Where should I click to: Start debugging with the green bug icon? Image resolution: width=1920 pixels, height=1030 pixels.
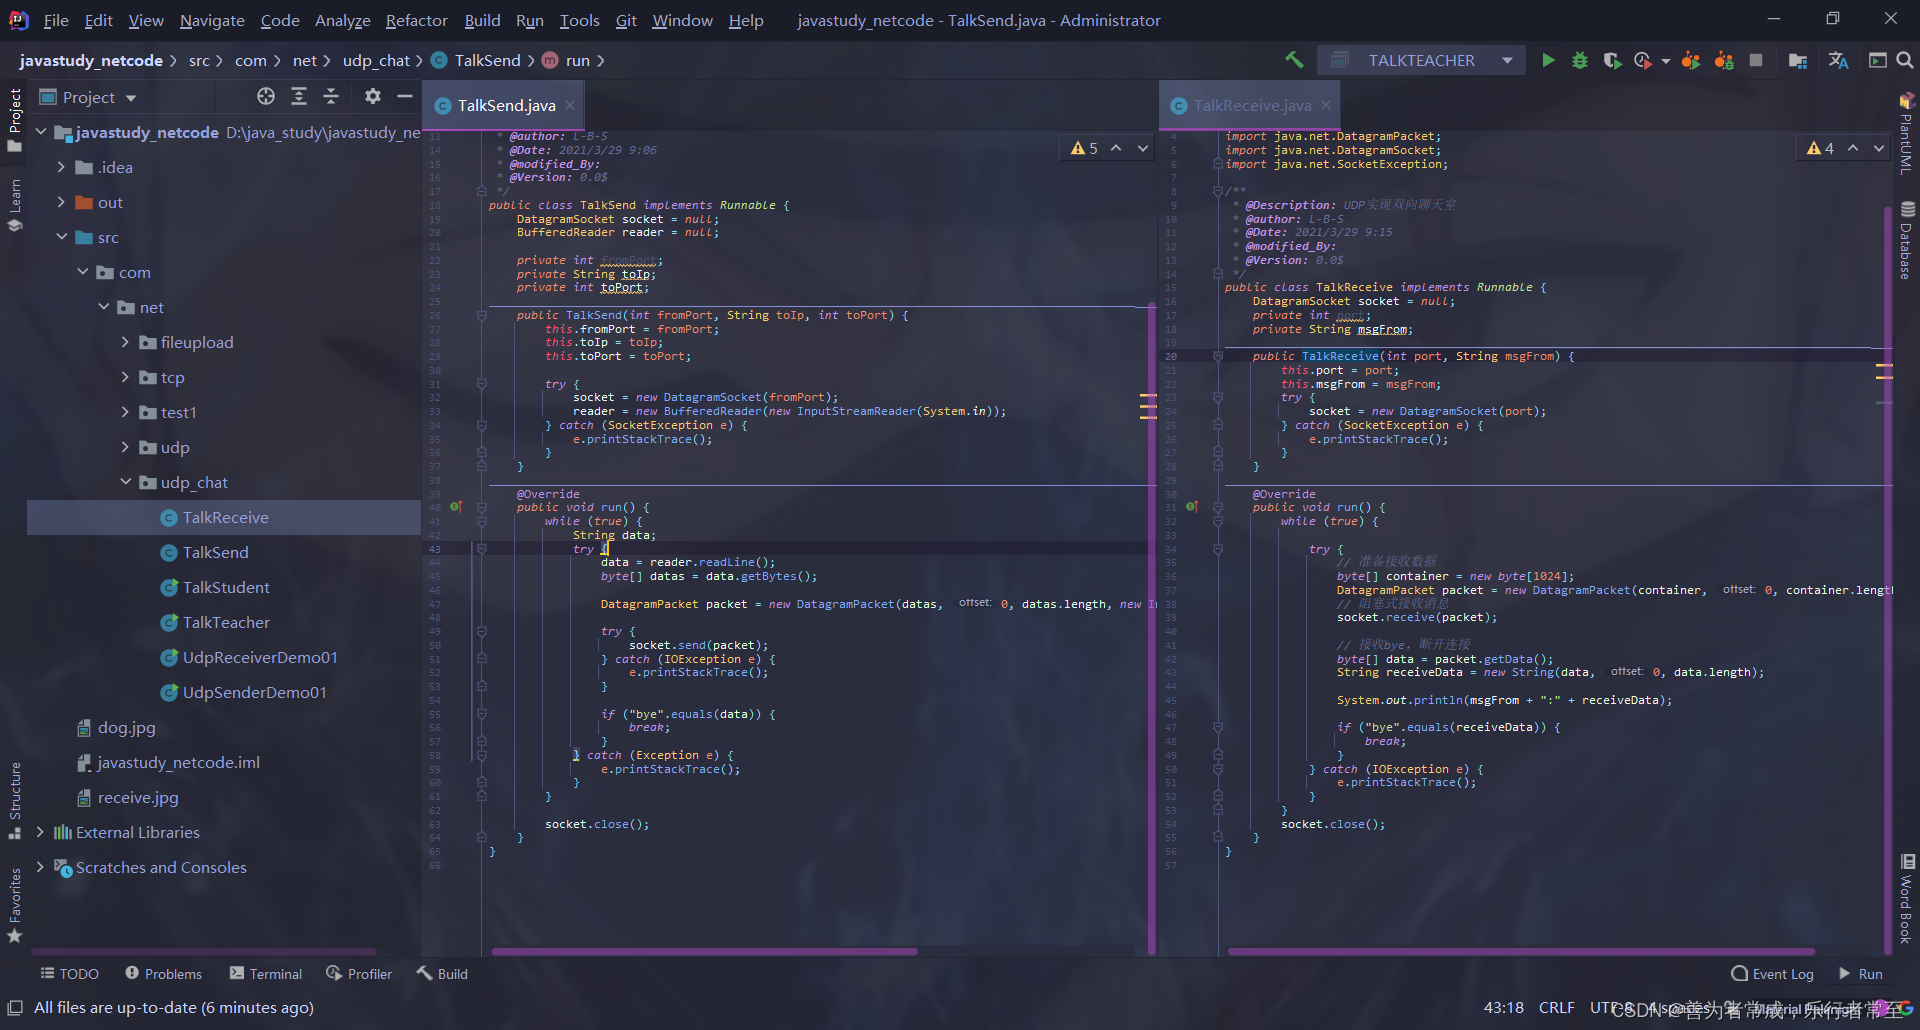1580,61
